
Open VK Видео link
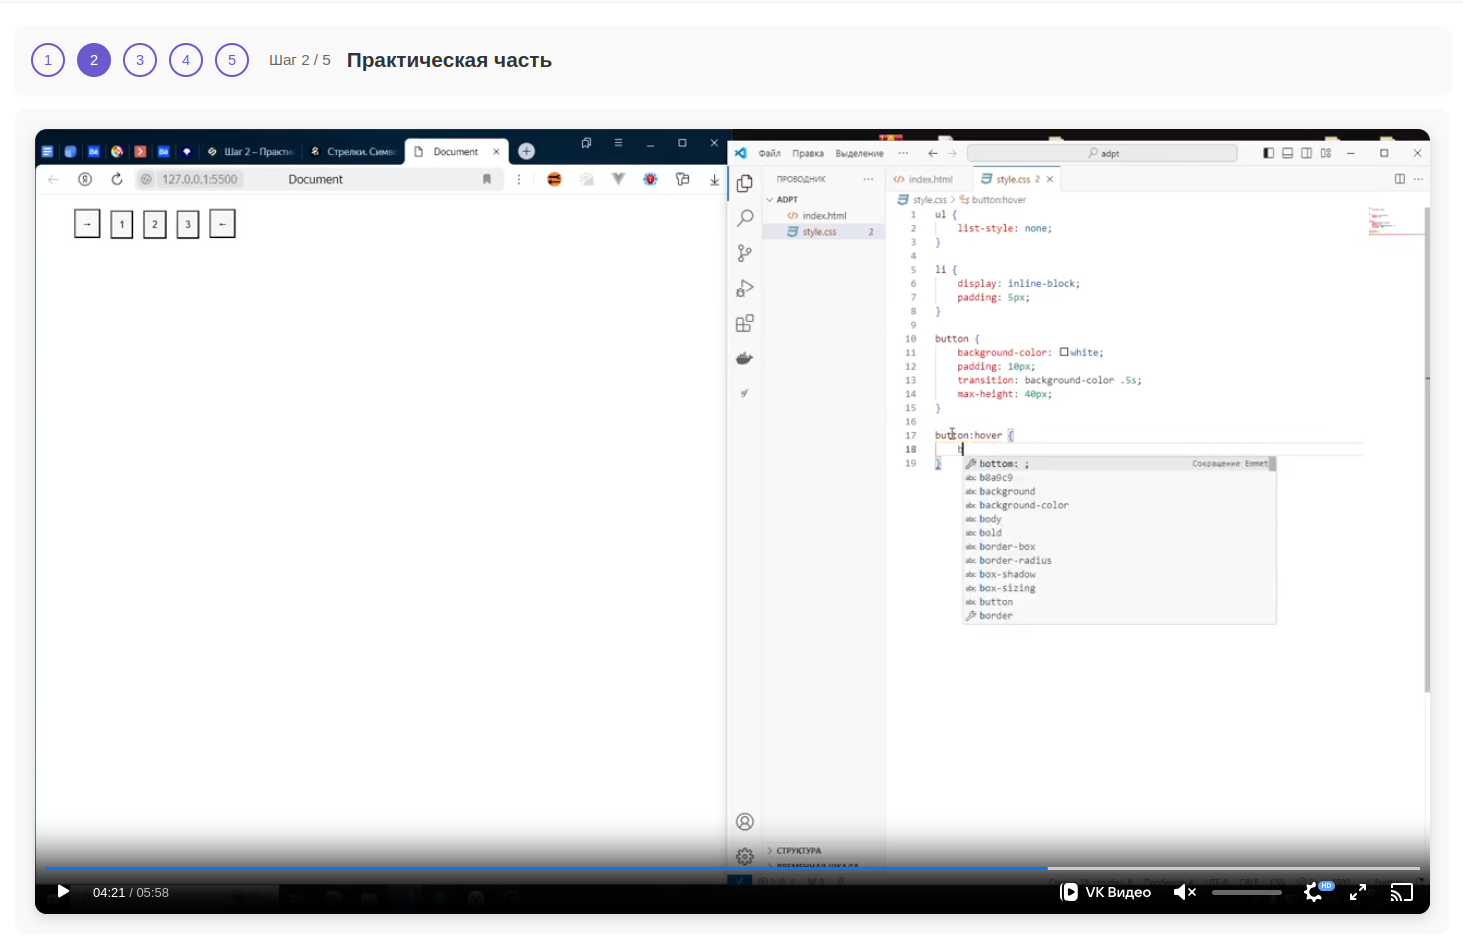1106,892
